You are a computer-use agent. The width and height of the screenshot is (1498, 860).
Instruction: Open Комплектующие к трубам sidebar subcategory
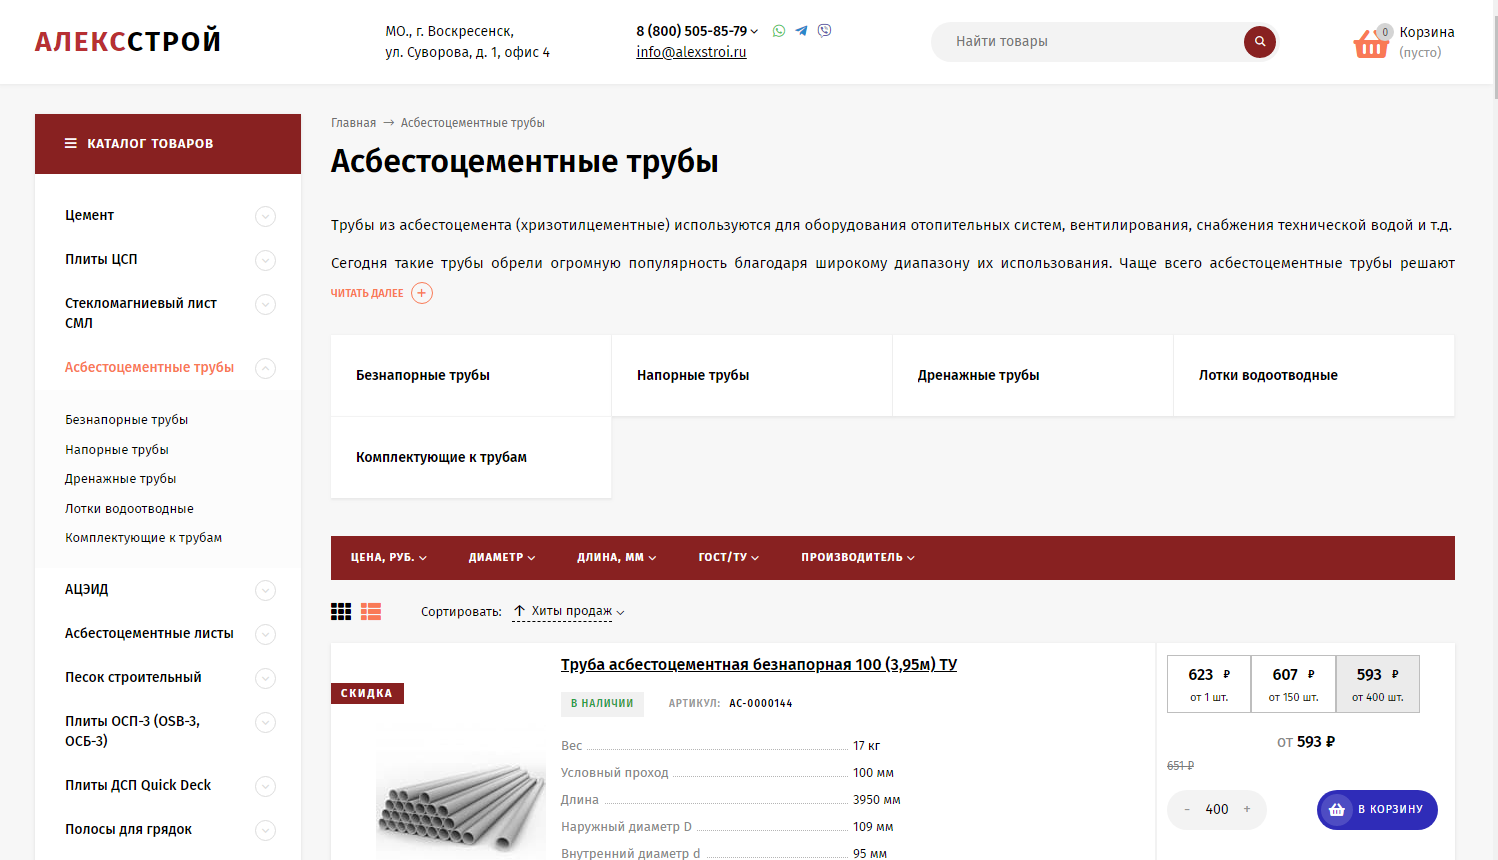[143, 538]
